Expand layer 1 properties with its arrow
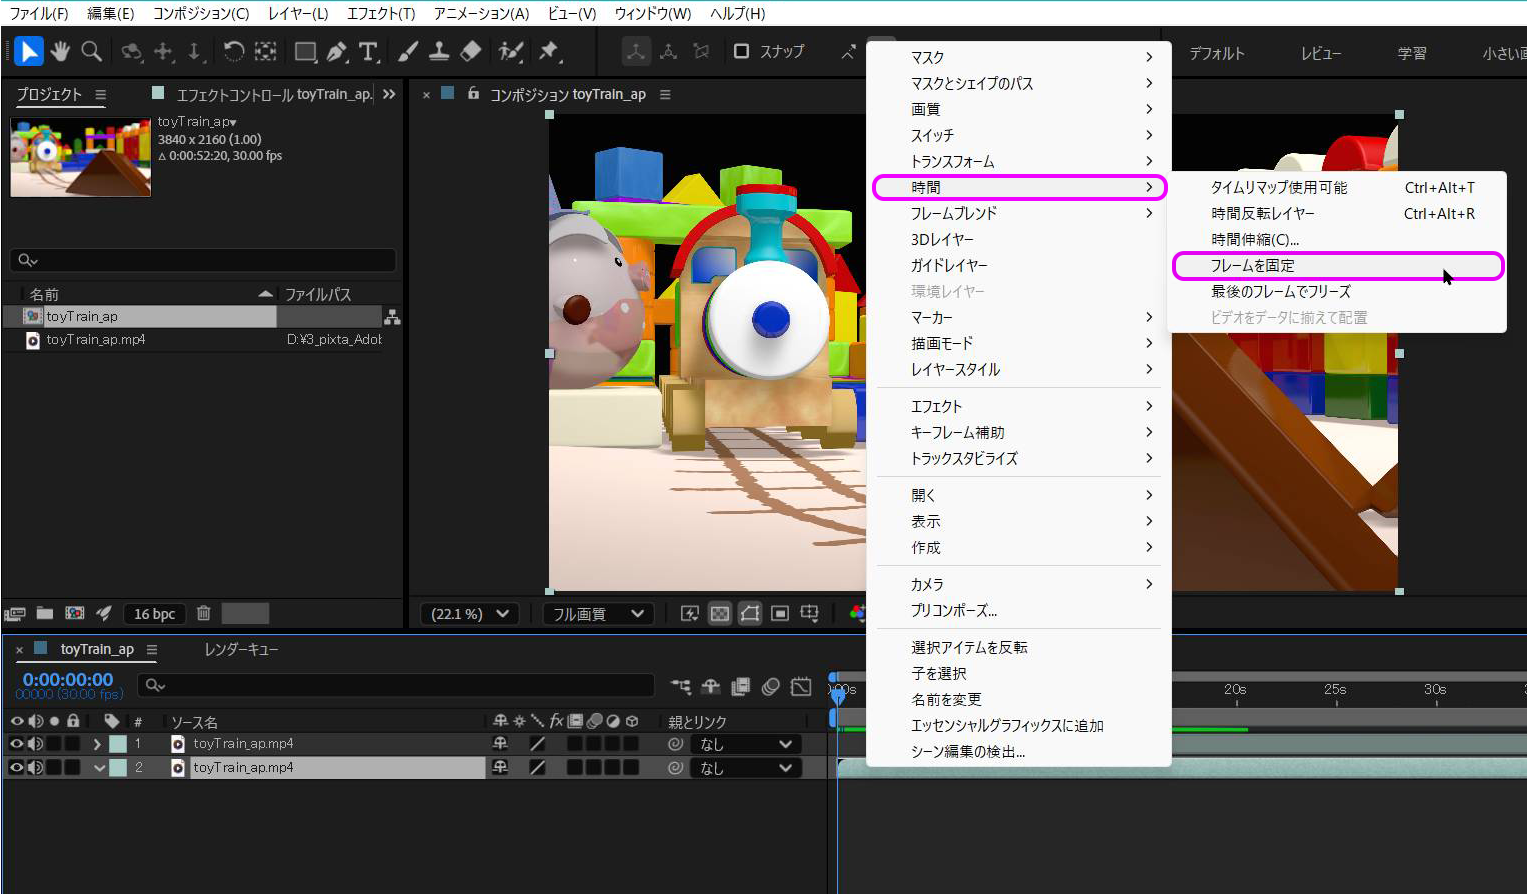1527x894 pixels. pyautogui.click(x=97, y=744)
